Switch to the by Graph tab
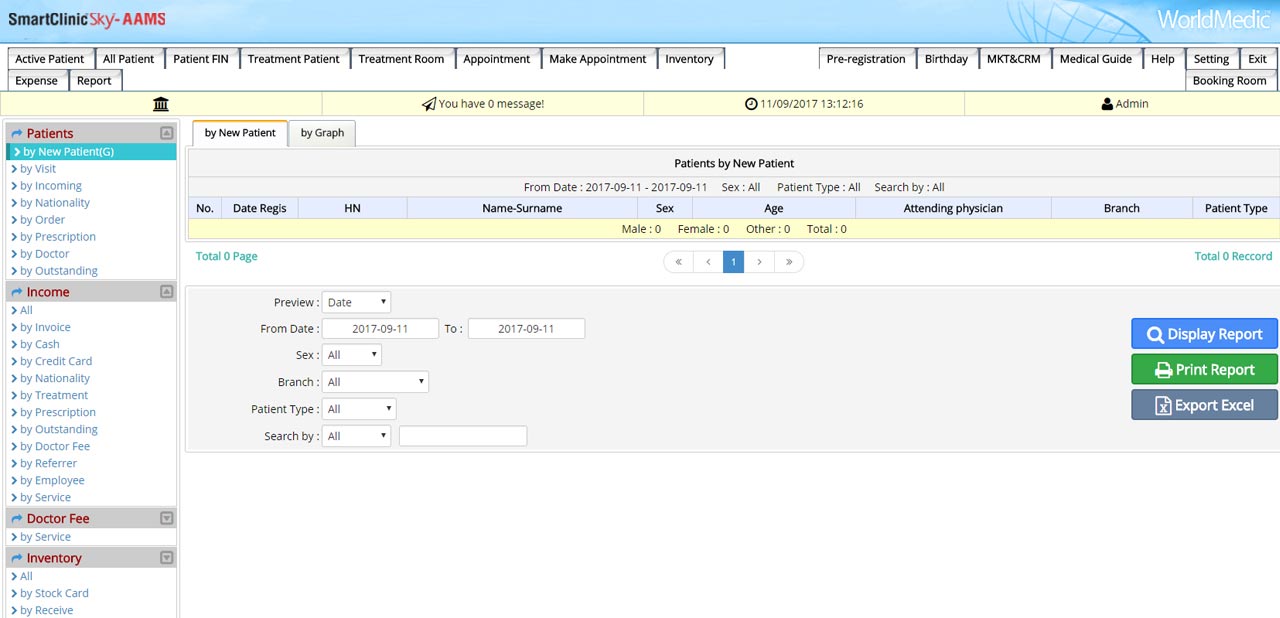The image size is (1280, 618). click(322, 133)
